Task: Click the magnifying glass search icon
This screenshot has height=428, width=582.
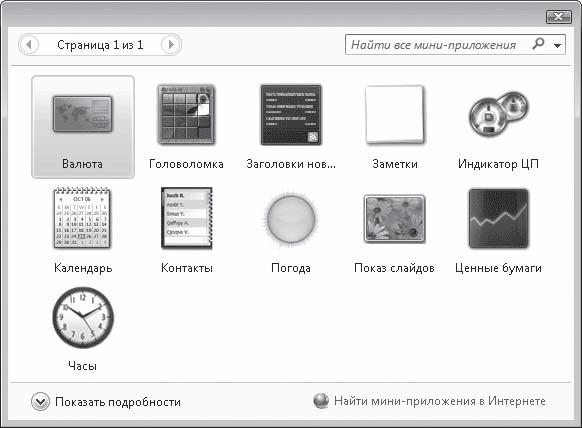Action: coord(538,44)
